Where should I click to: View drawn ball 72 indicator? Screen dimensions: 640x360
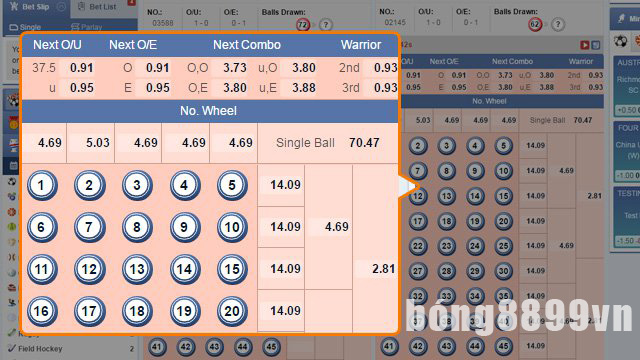302,25
